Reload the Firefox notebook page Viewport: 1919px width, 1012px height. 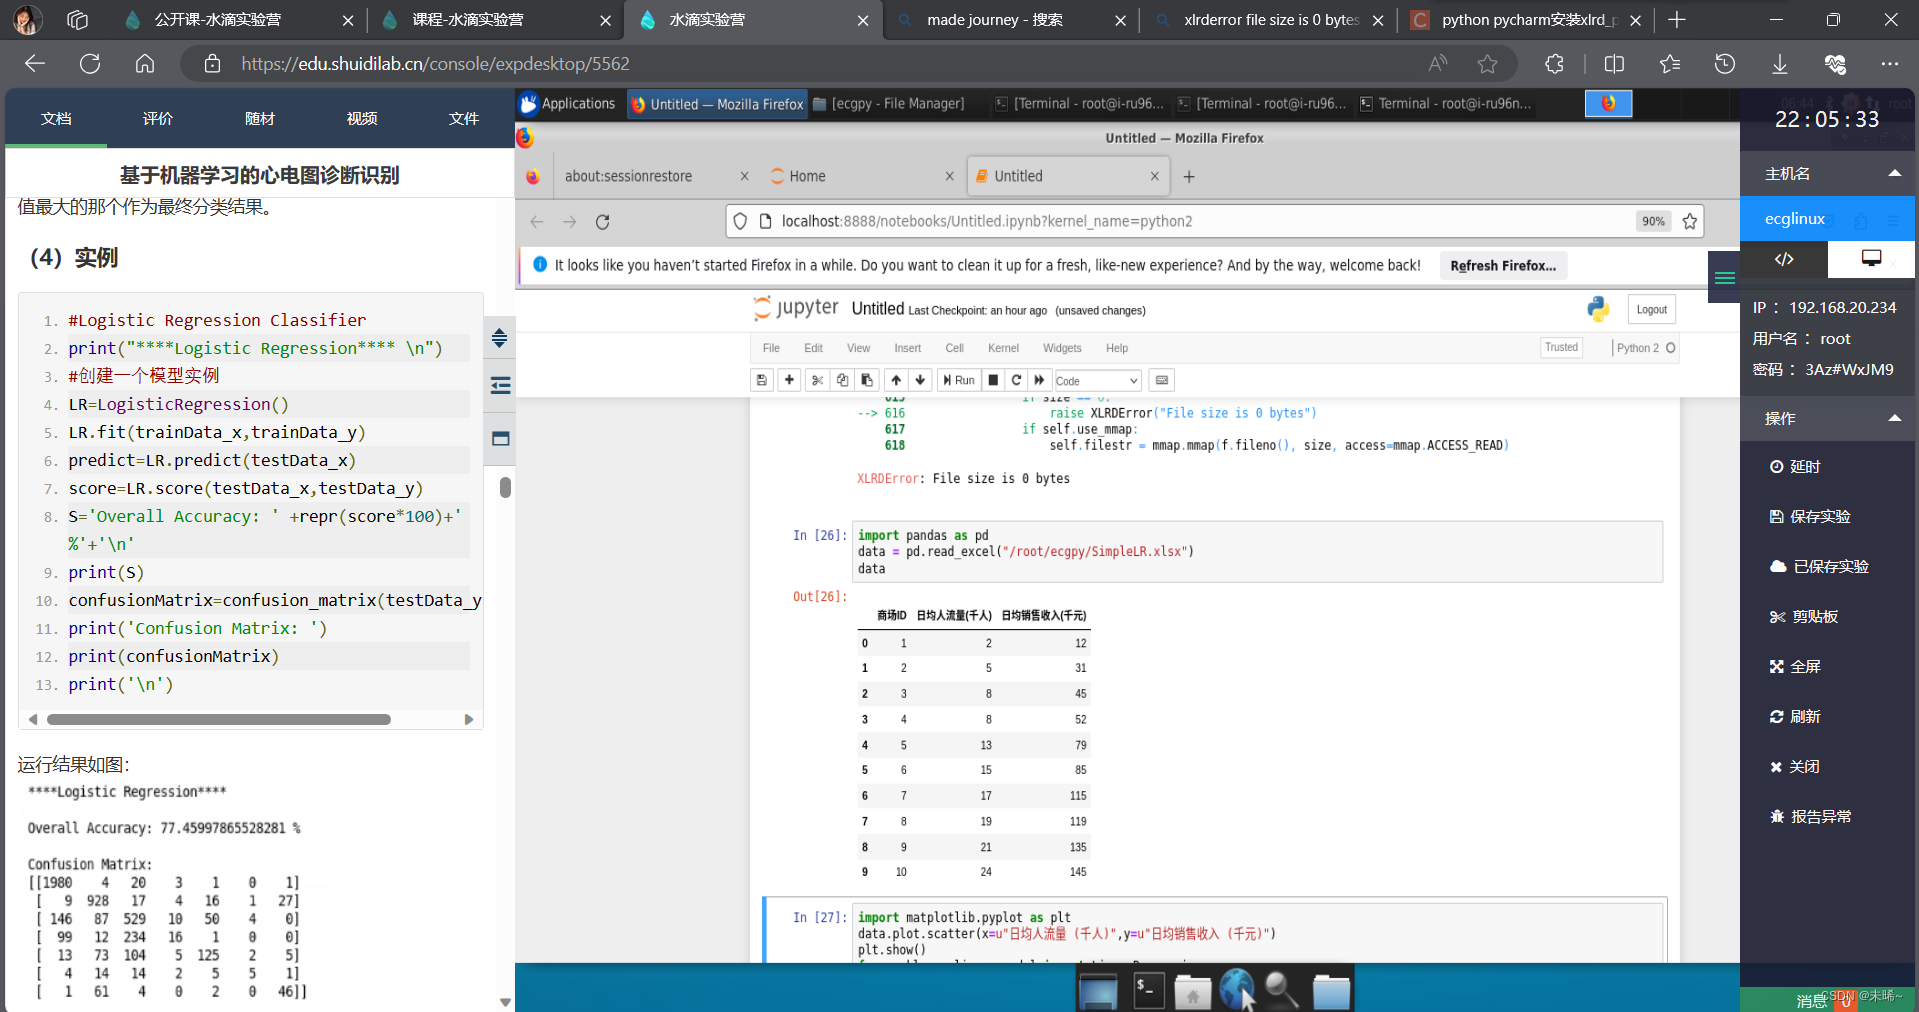point(602,222)
